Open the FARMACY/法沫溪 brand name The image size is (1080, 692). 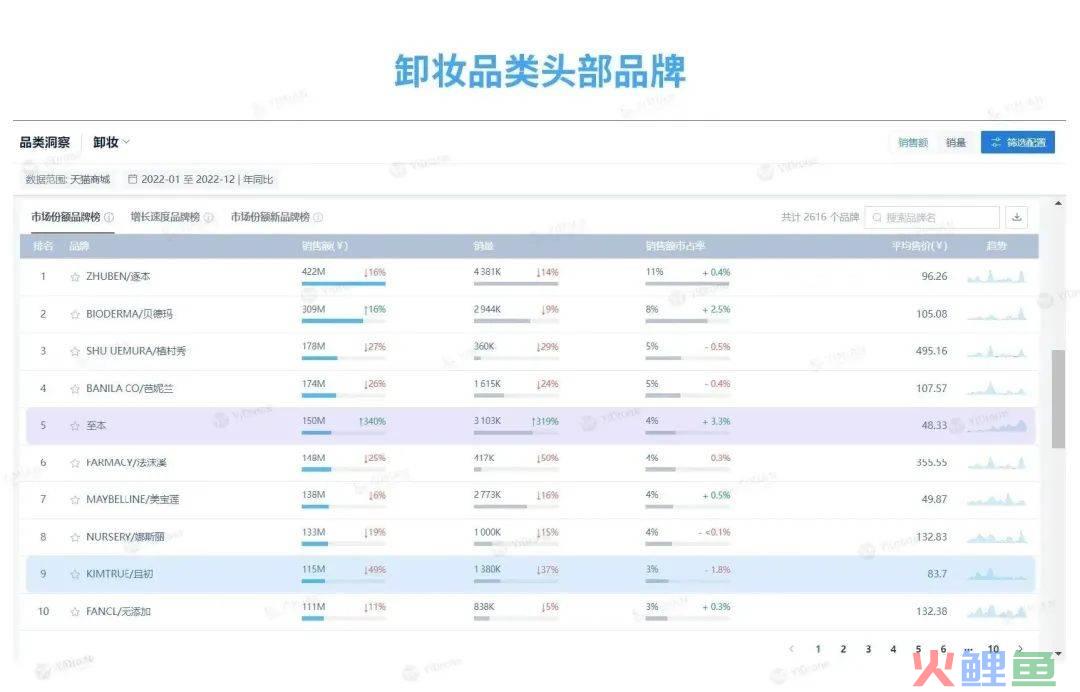pos(126,463)
